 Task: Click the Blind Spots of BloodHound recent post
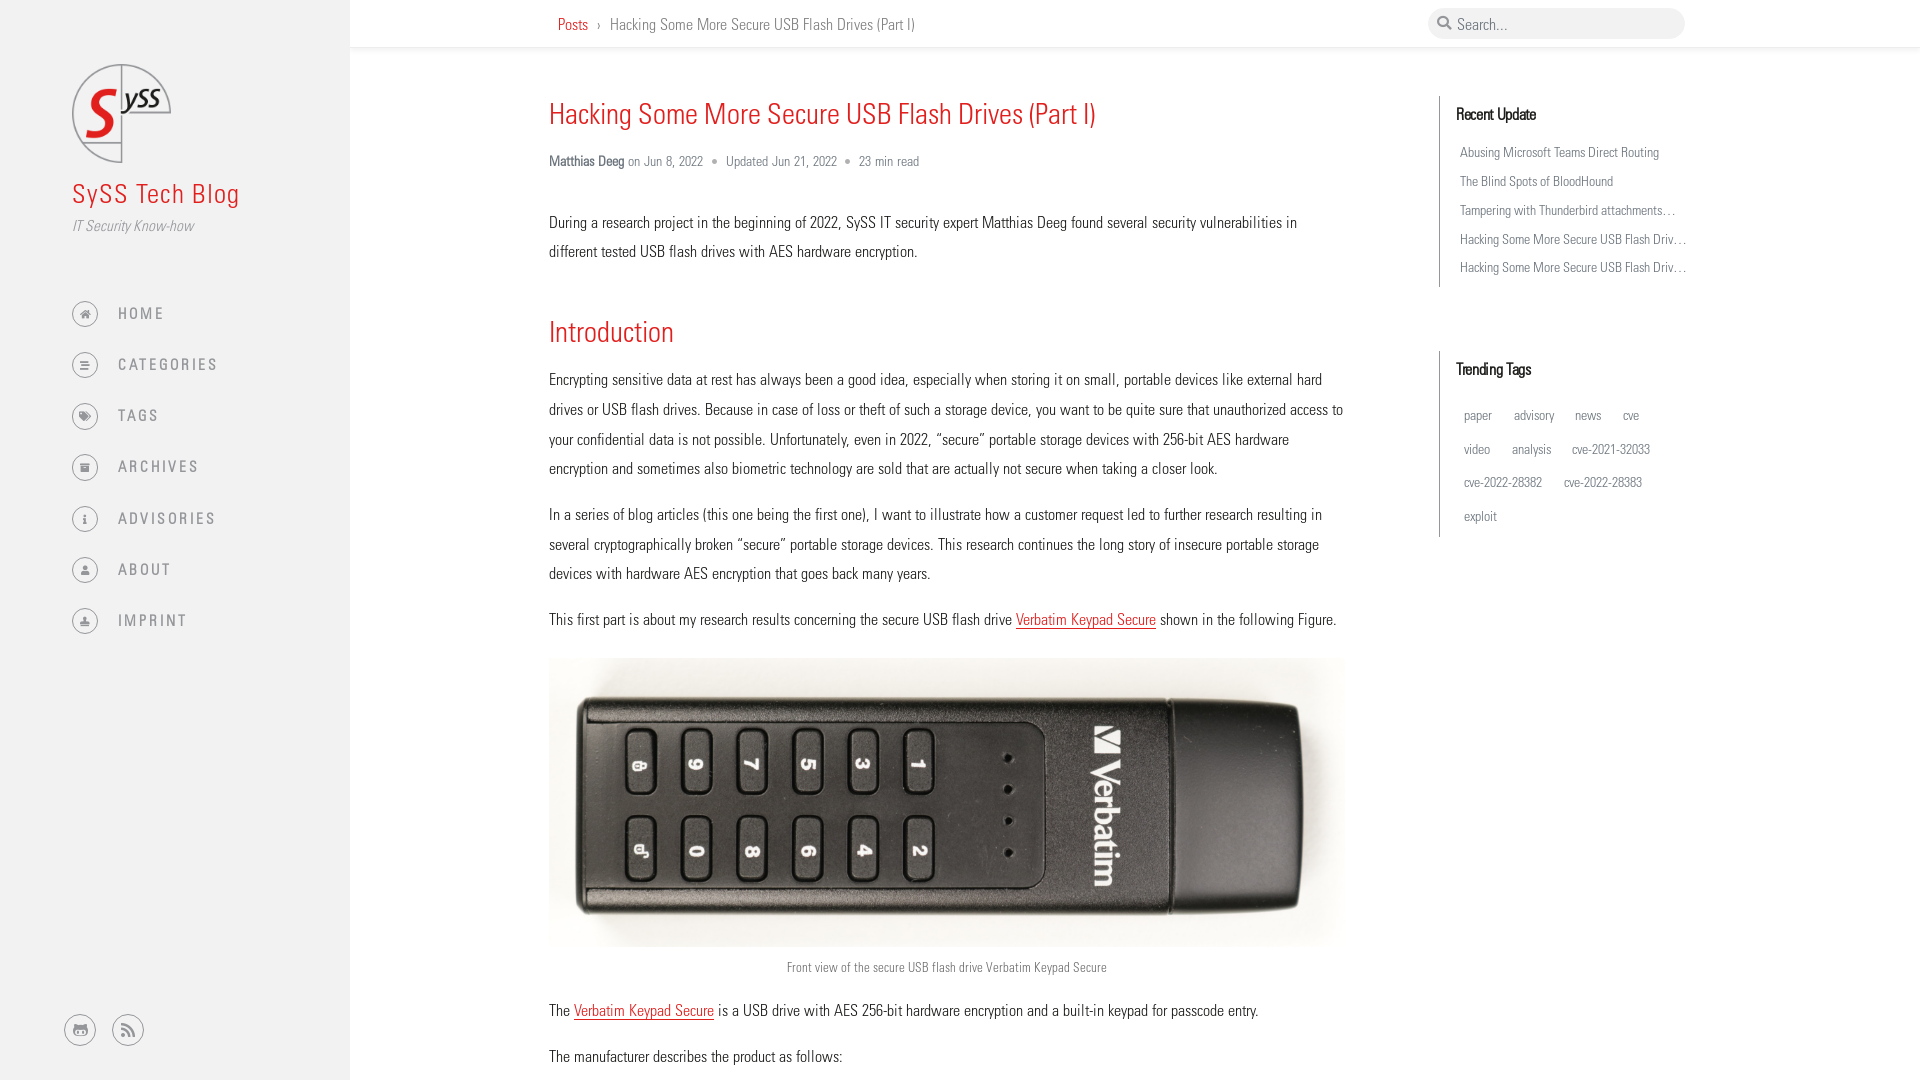[x=1535, y=181]
